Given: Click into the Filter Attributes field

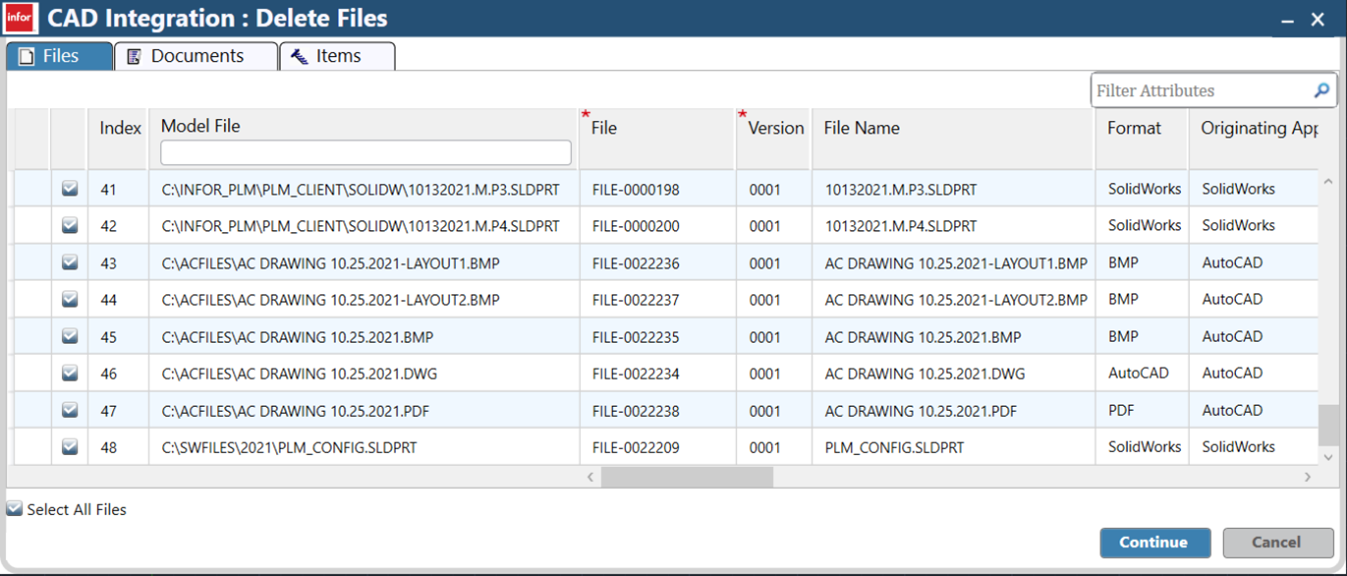Looking at the screenshot, I should pos(1200,90).
